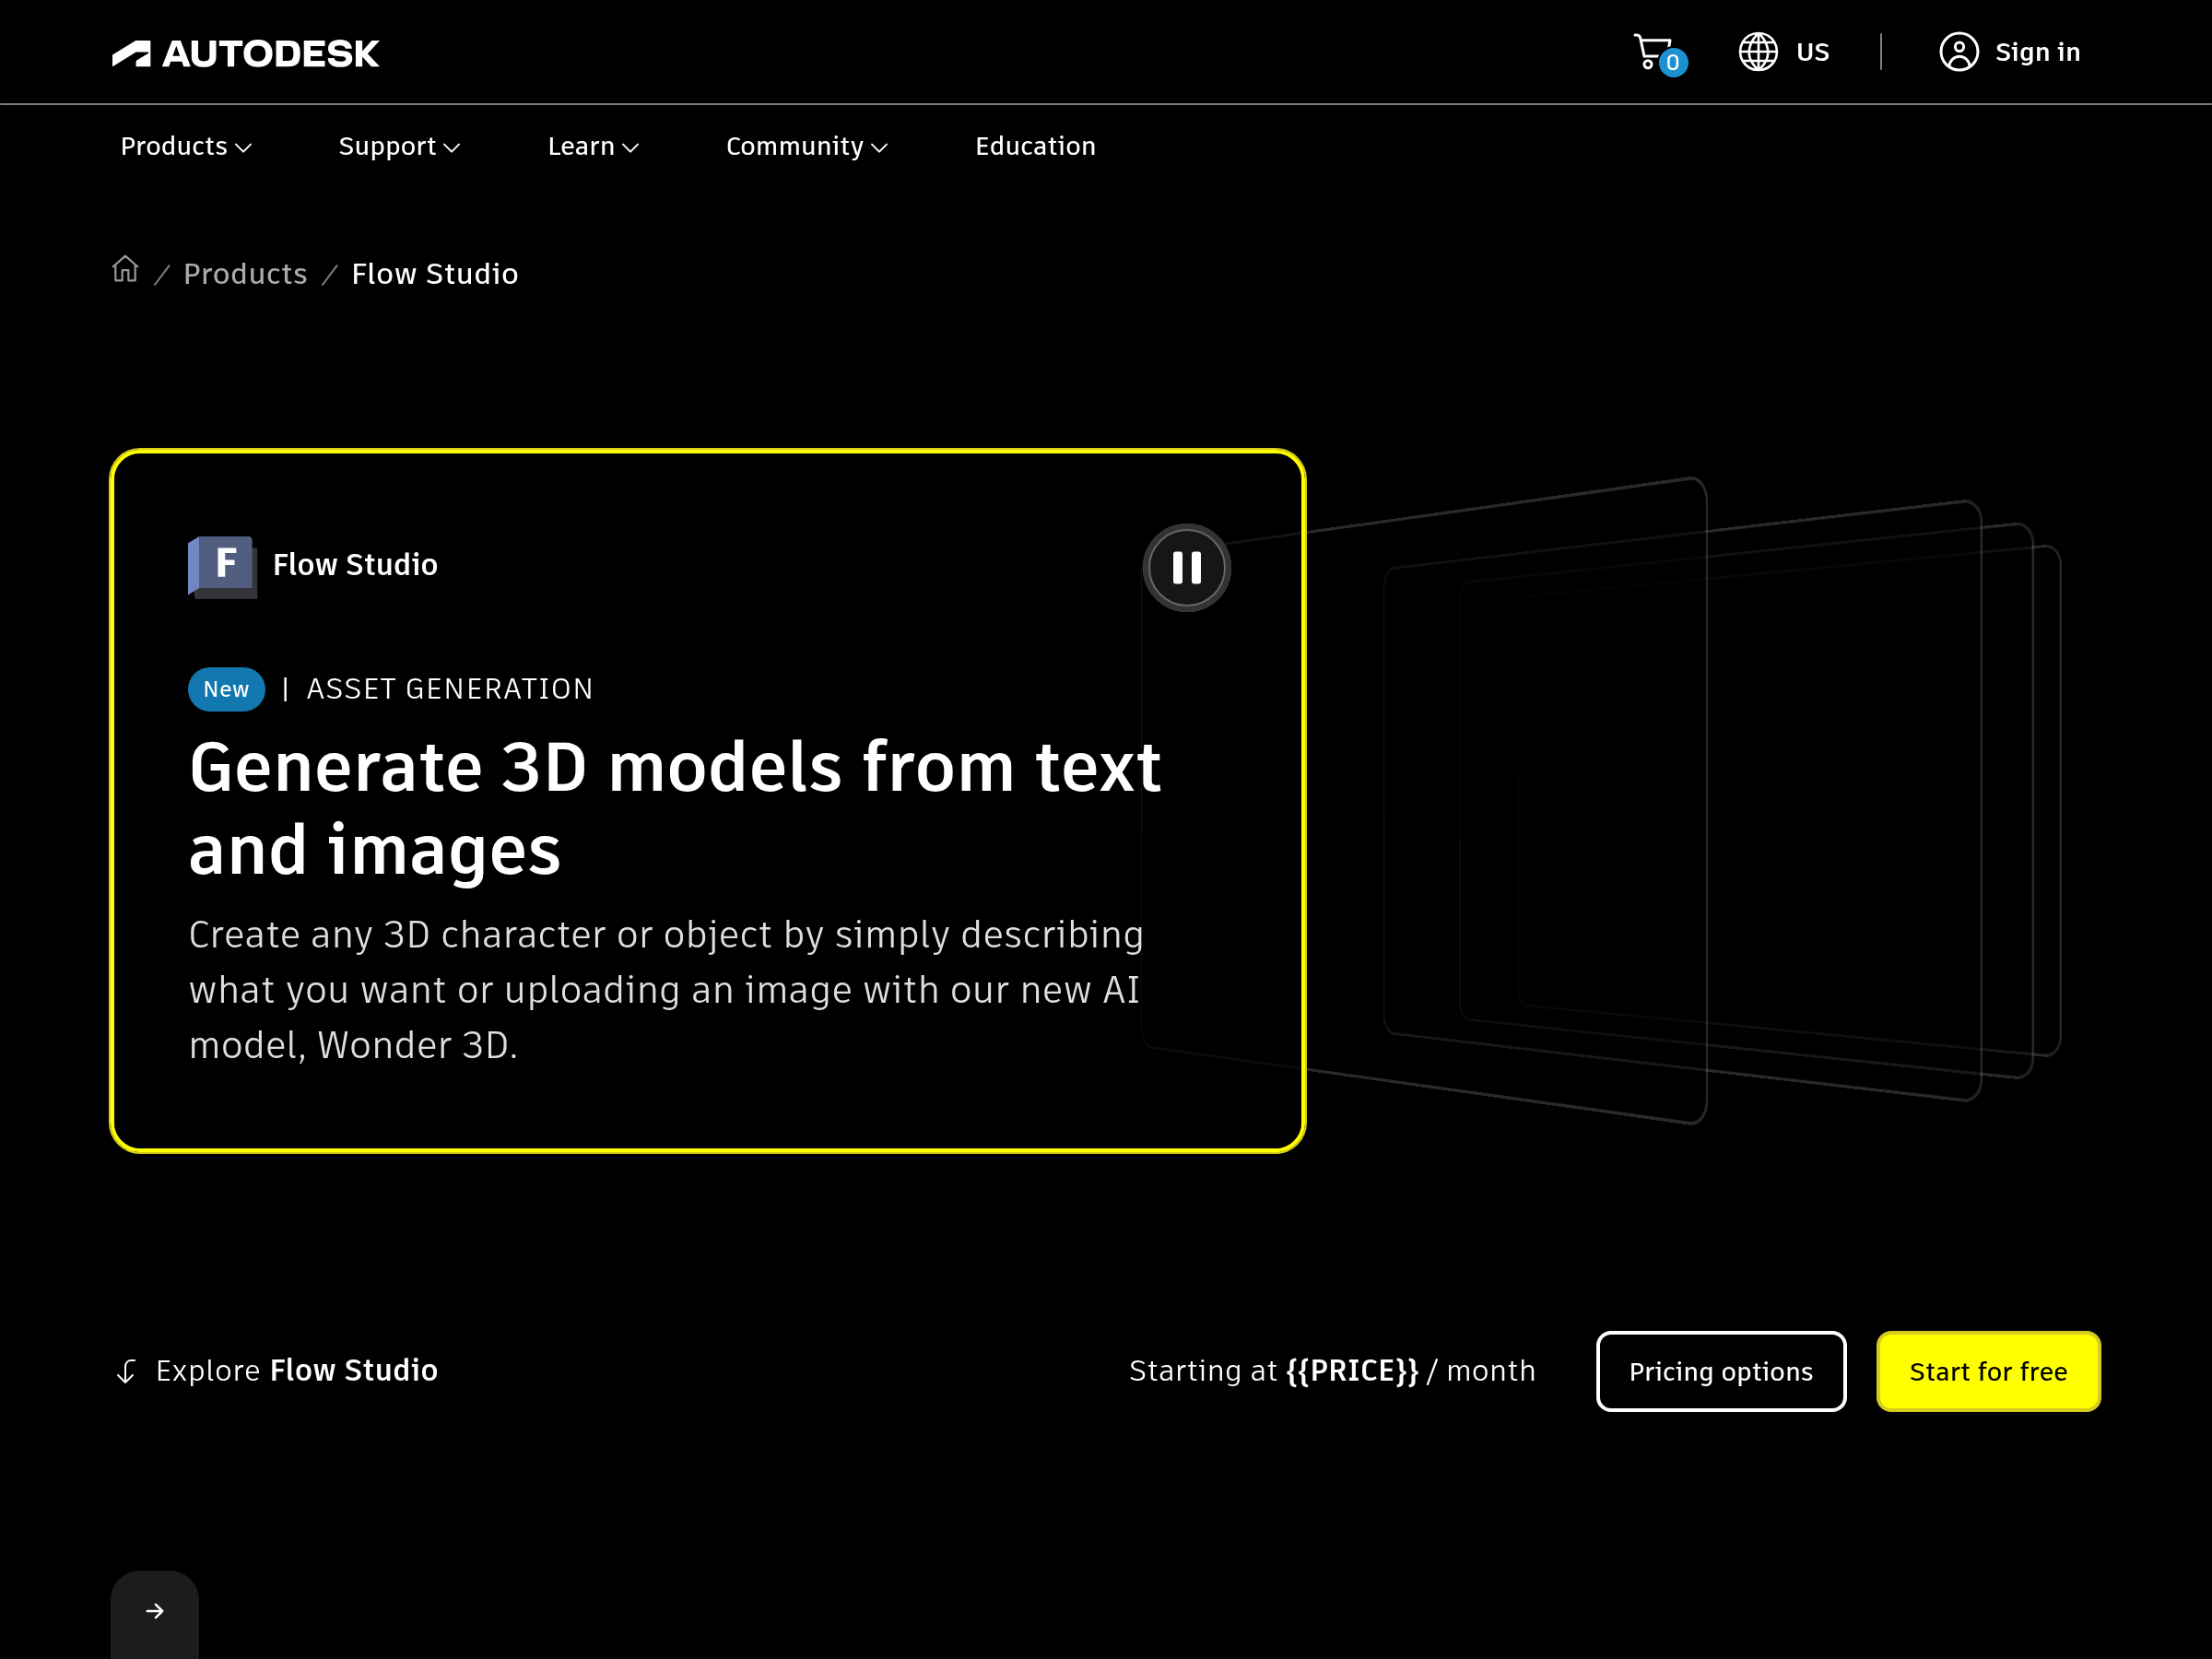This screenshot has height=1659, width=2212.
Task: Expand the Community menu chevron
Action: [x=879, y=148]
